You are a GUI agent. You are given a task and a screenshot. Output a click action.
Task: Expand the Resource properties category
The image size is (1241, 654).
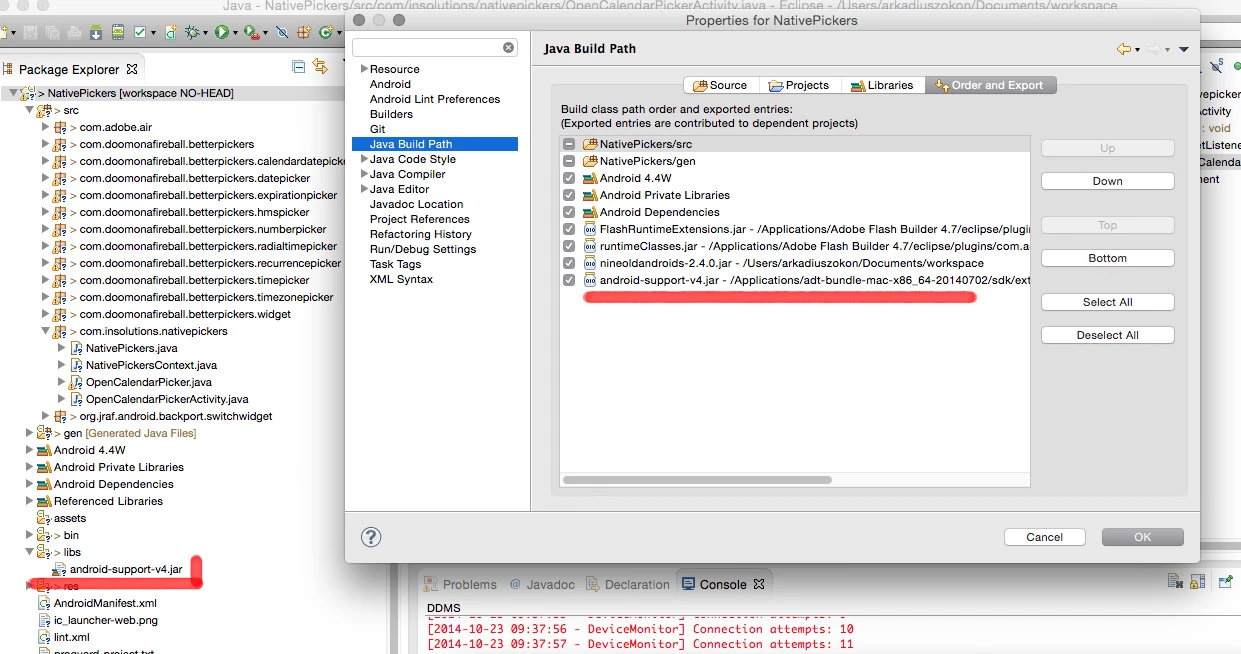(x=364, y=69)
